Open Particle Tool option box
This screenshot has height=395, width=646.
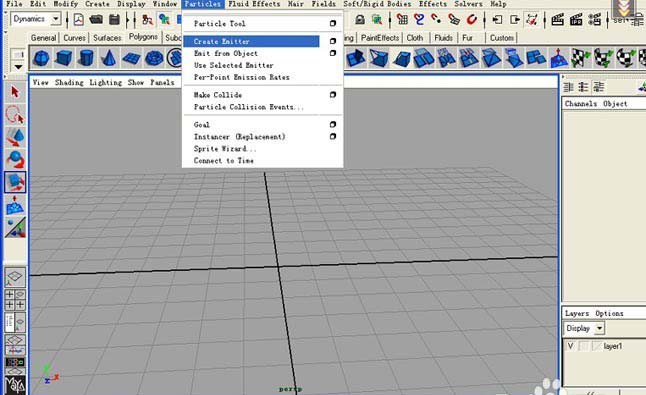pos(333,23)
